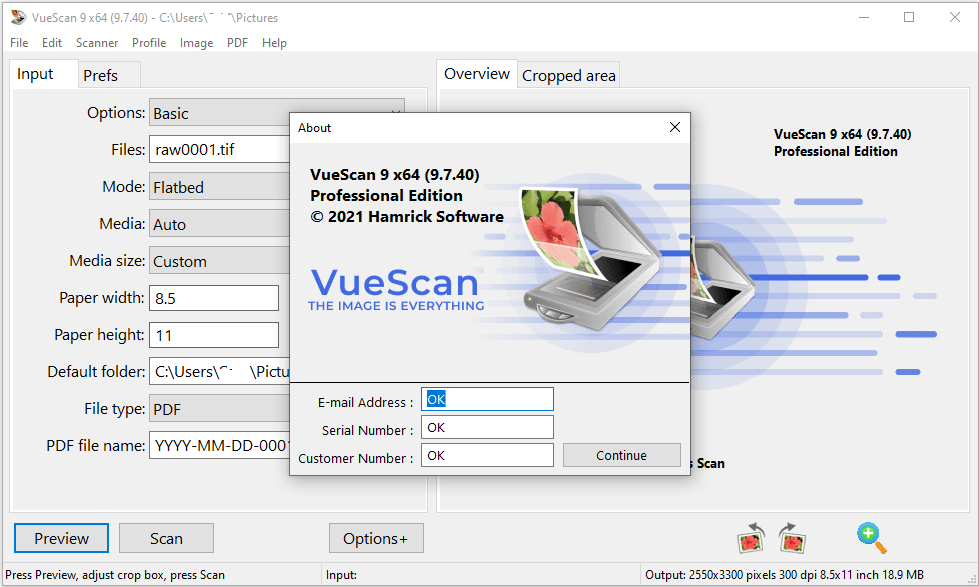Click the Preview button
979x587 pixels.
pyautogui.click(x=61, y=538)
